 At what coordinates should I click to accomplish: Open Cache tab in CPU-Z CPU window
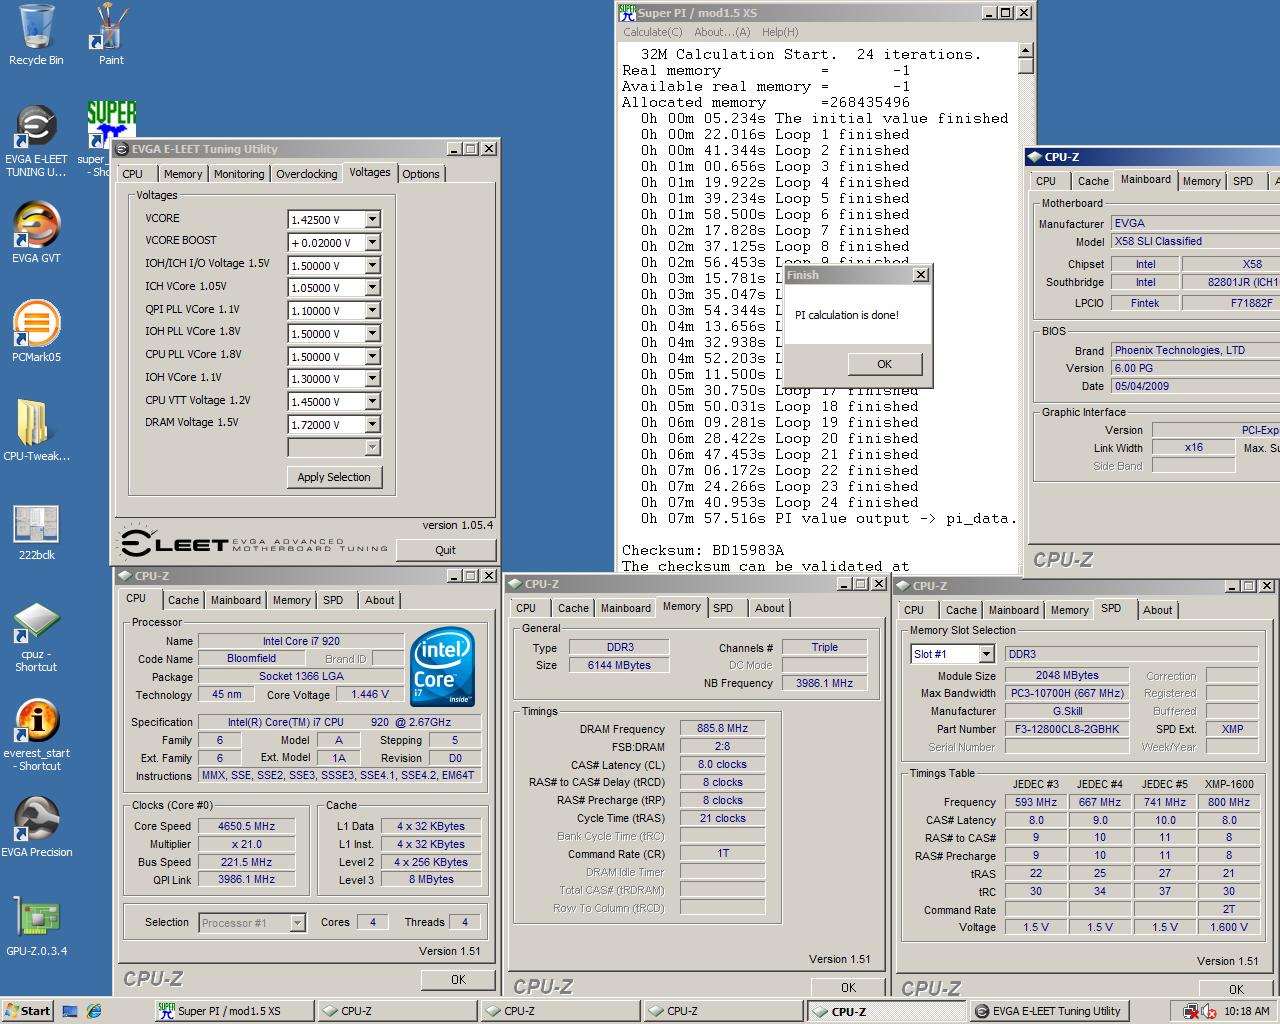[183, 600]
